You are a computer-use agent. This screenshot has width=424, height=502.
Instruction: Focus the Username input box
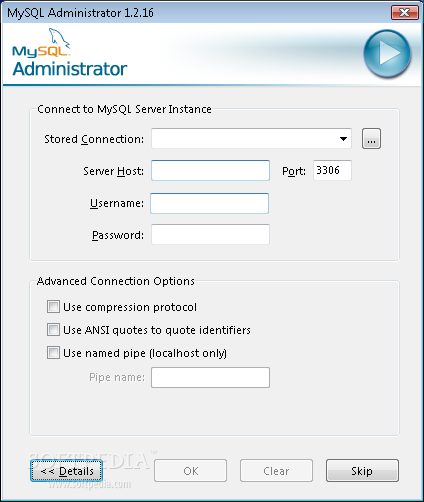210,203
